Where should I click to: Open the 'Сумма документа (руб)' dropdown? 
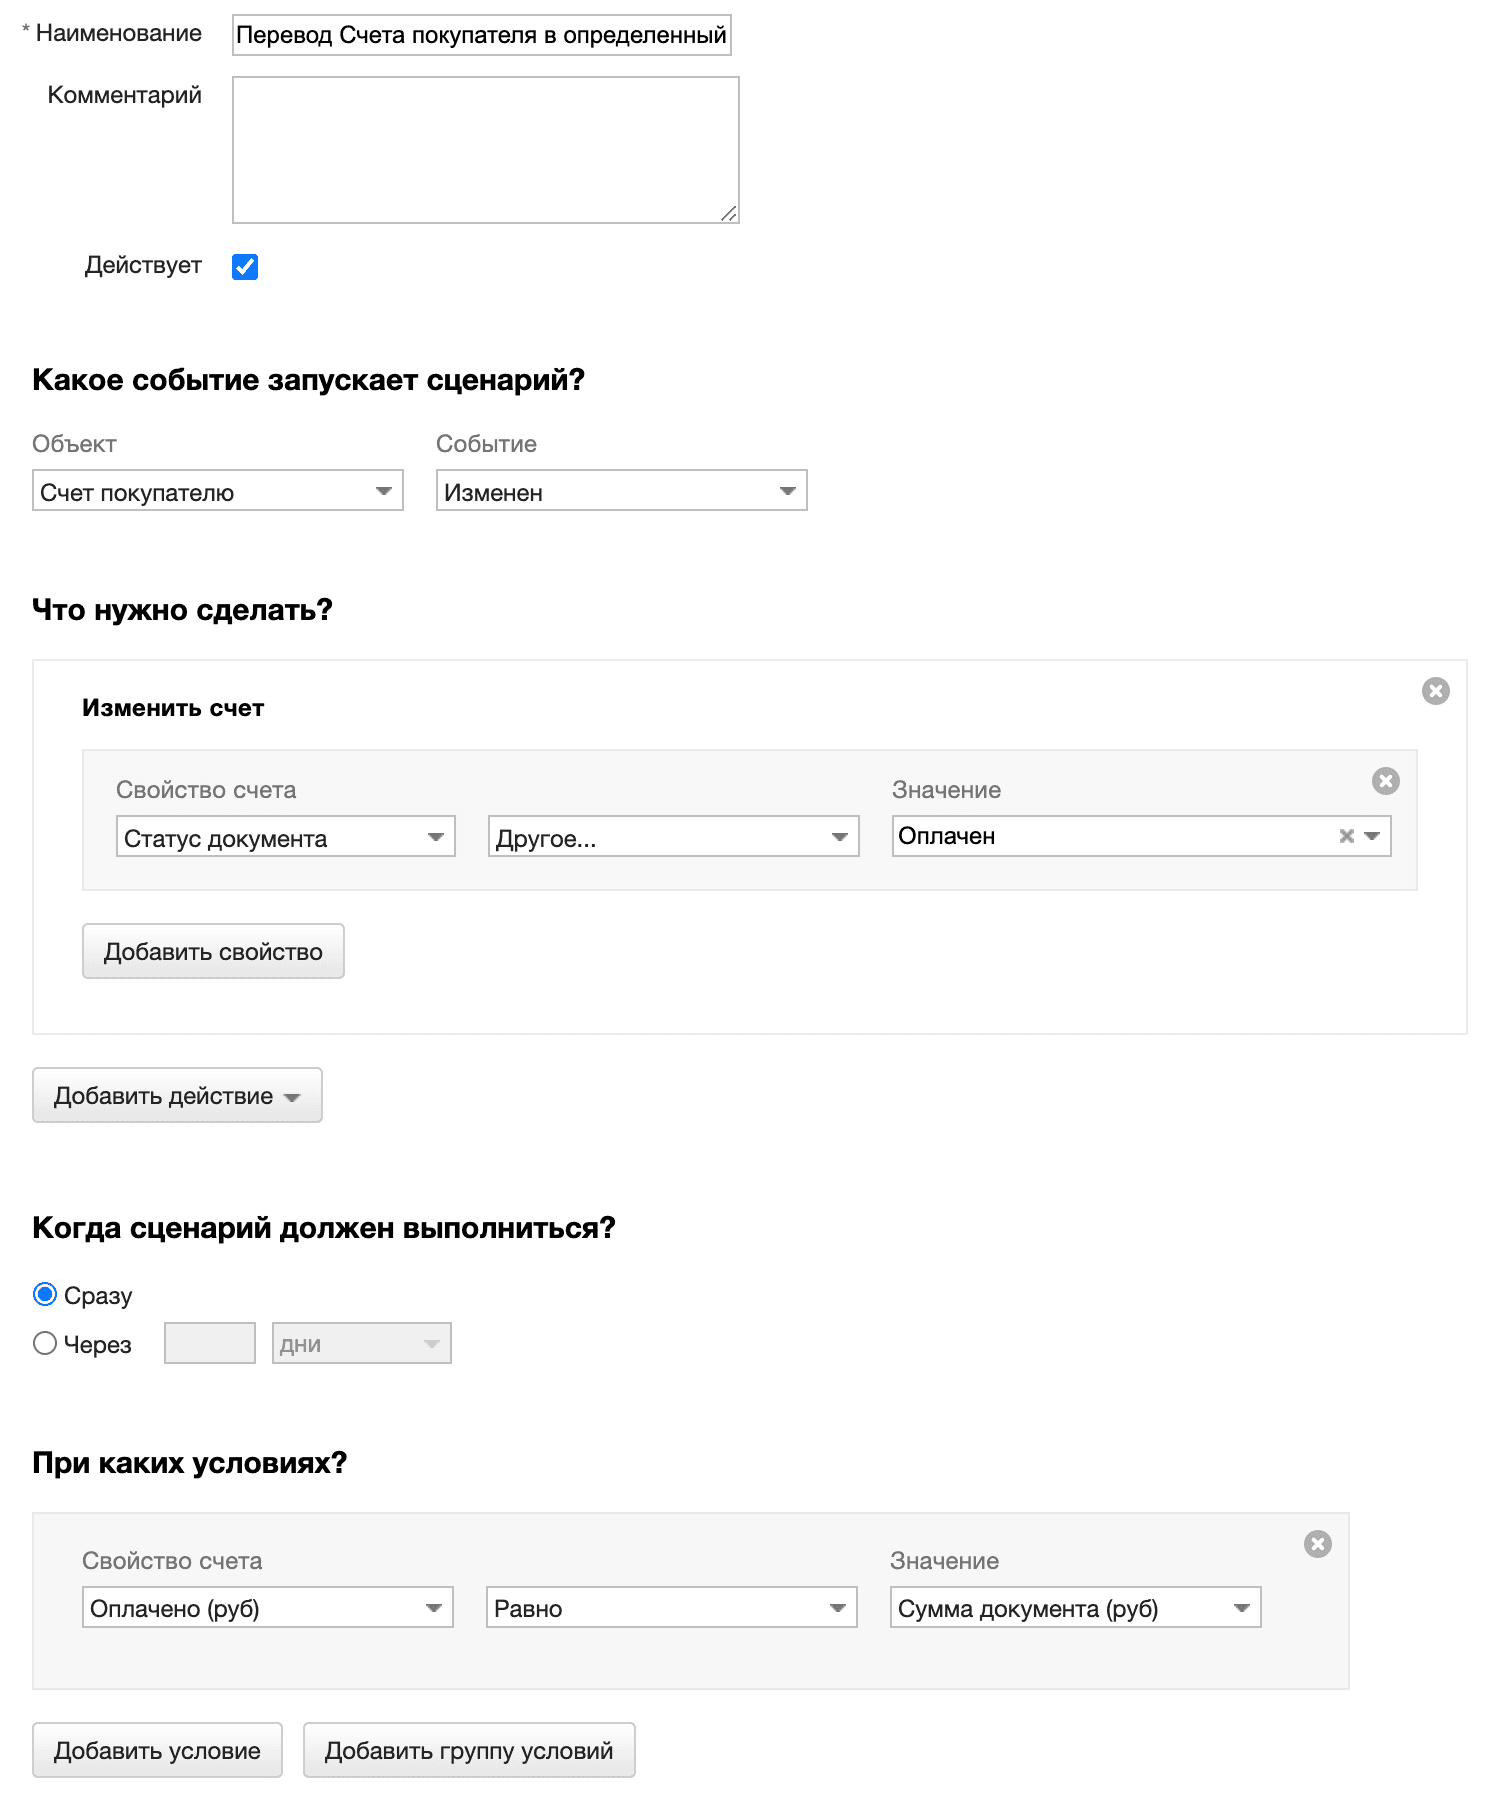pyautogui.click(x=1075, y=1608)
